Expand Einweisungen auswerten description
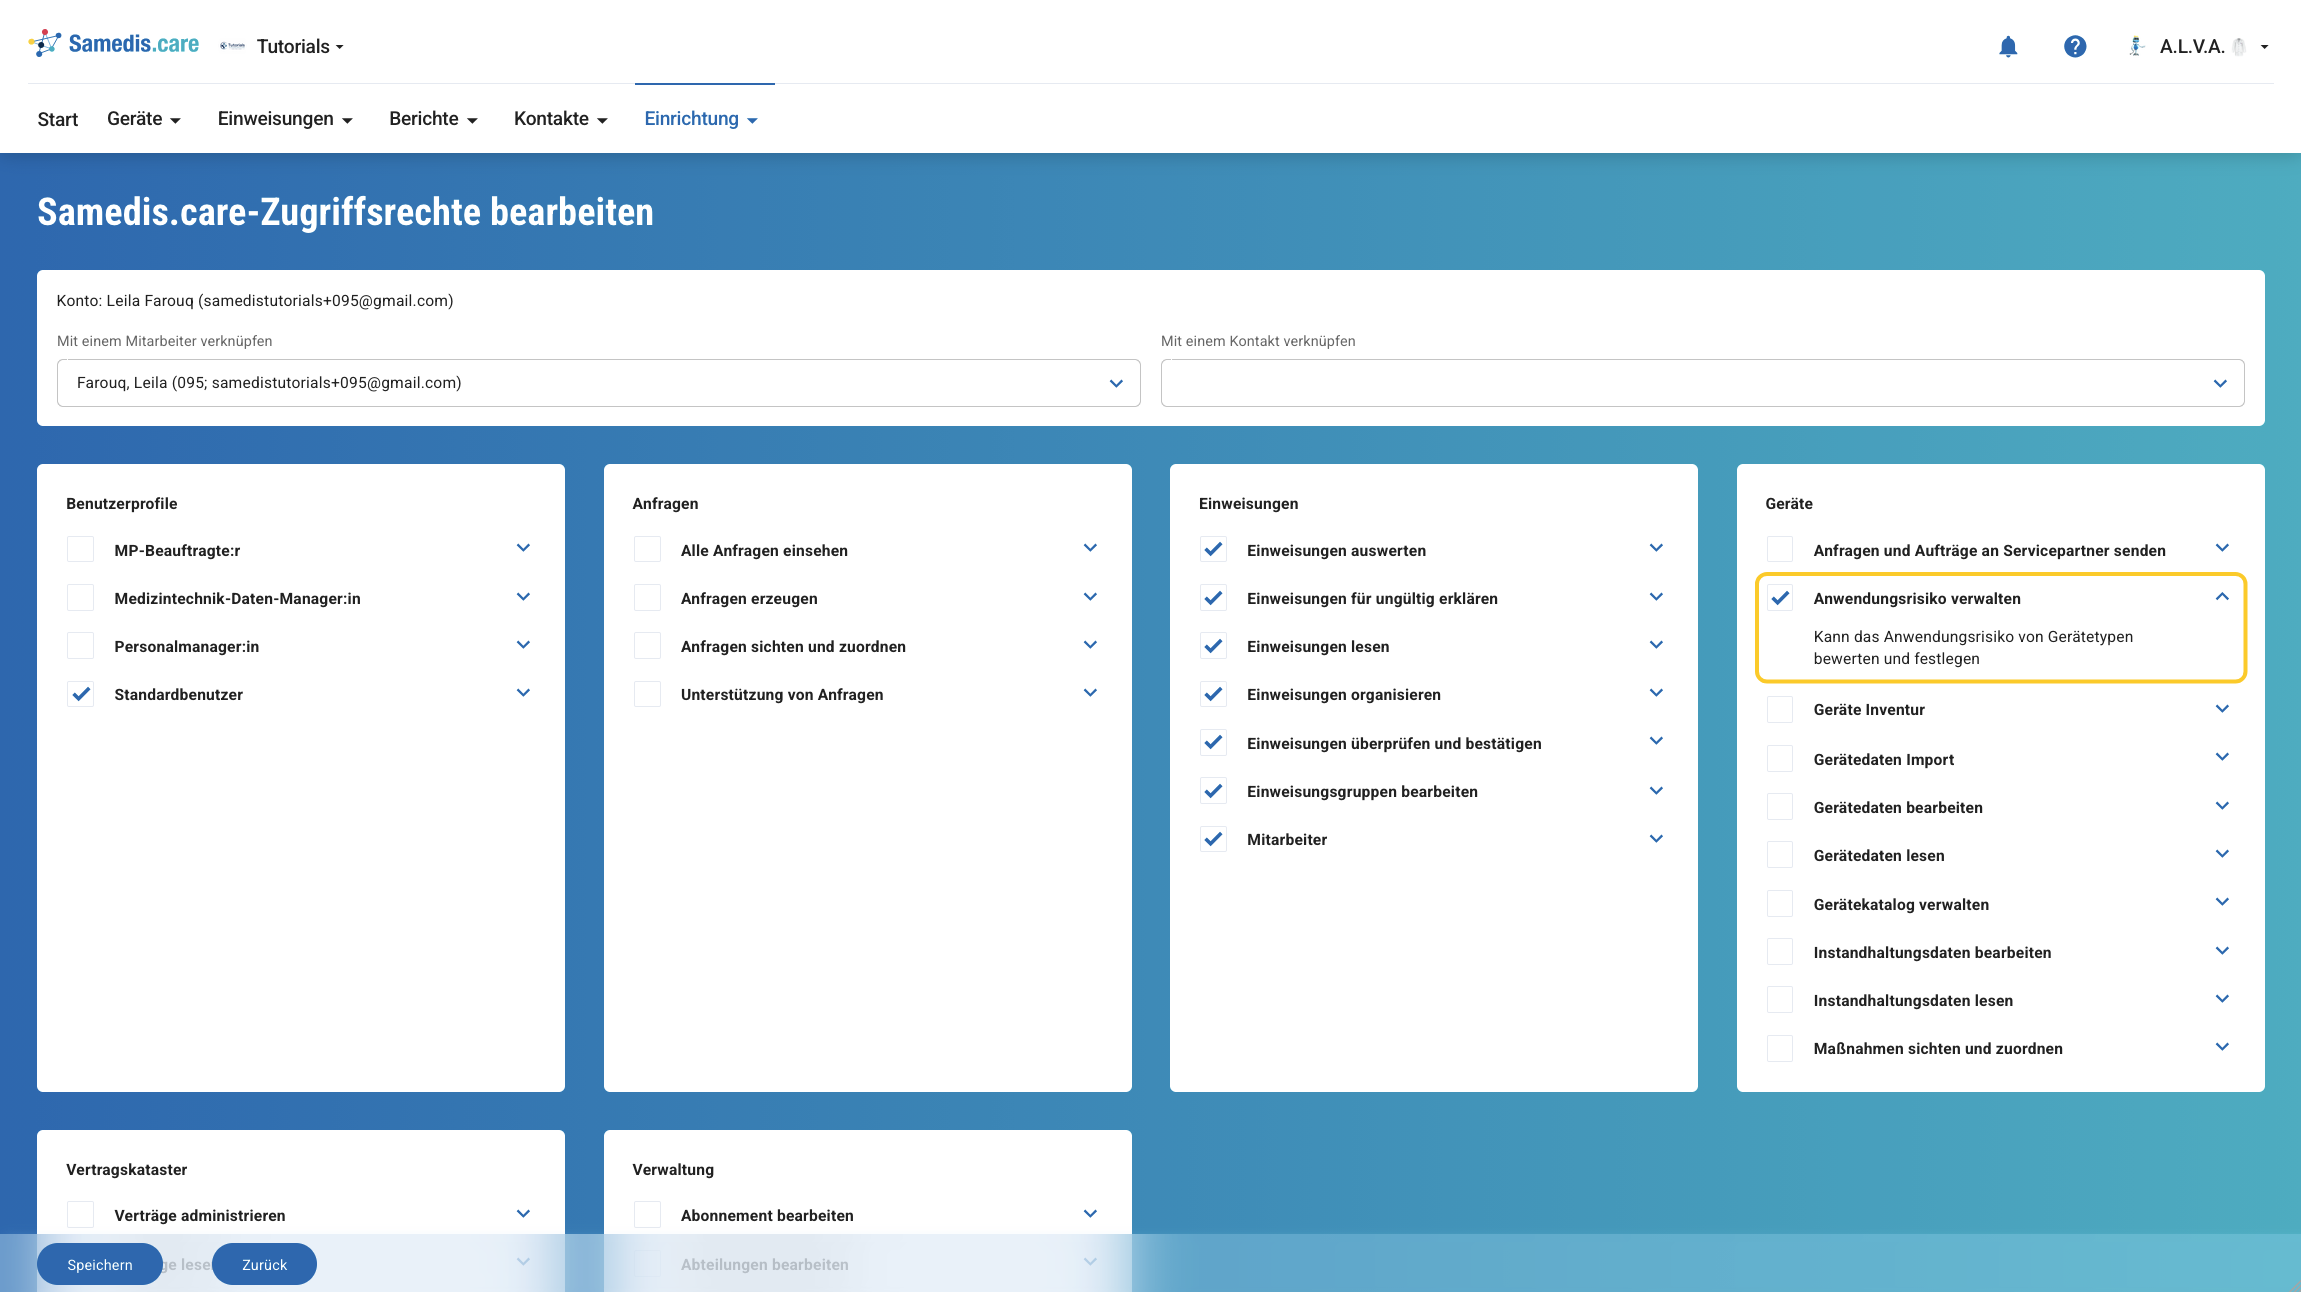This screenshot has width=2301, height=1292. tap(1656, 548)
